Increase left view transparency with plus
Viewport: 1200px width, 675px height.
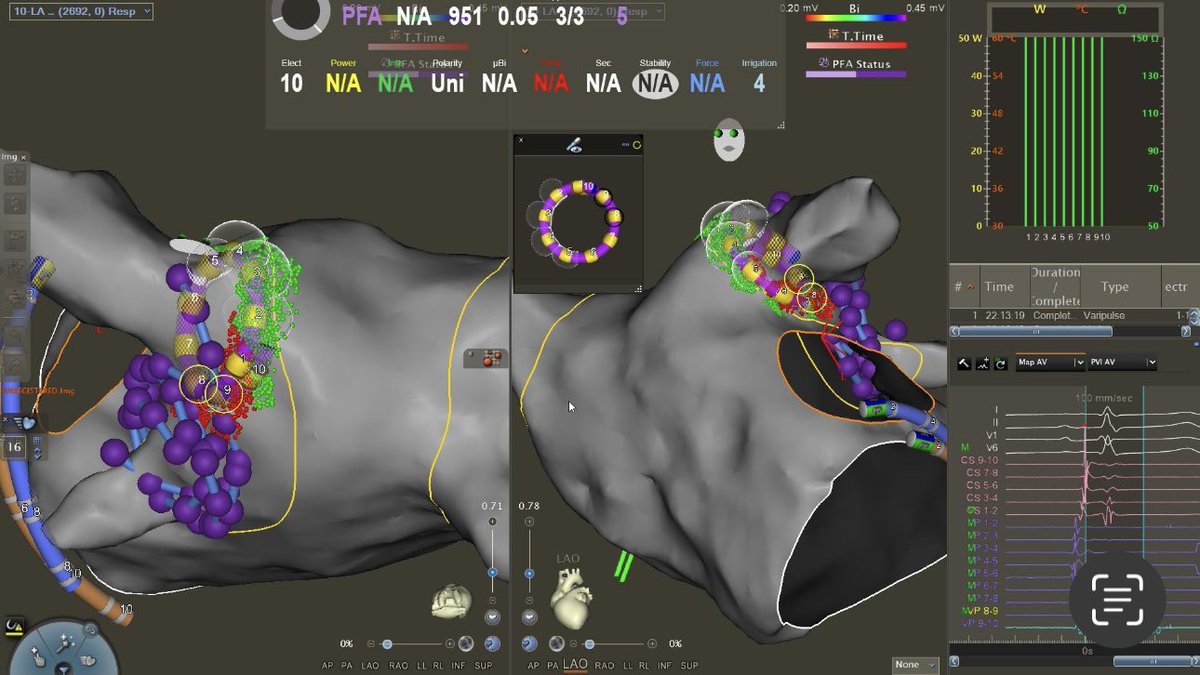point(450,644)
